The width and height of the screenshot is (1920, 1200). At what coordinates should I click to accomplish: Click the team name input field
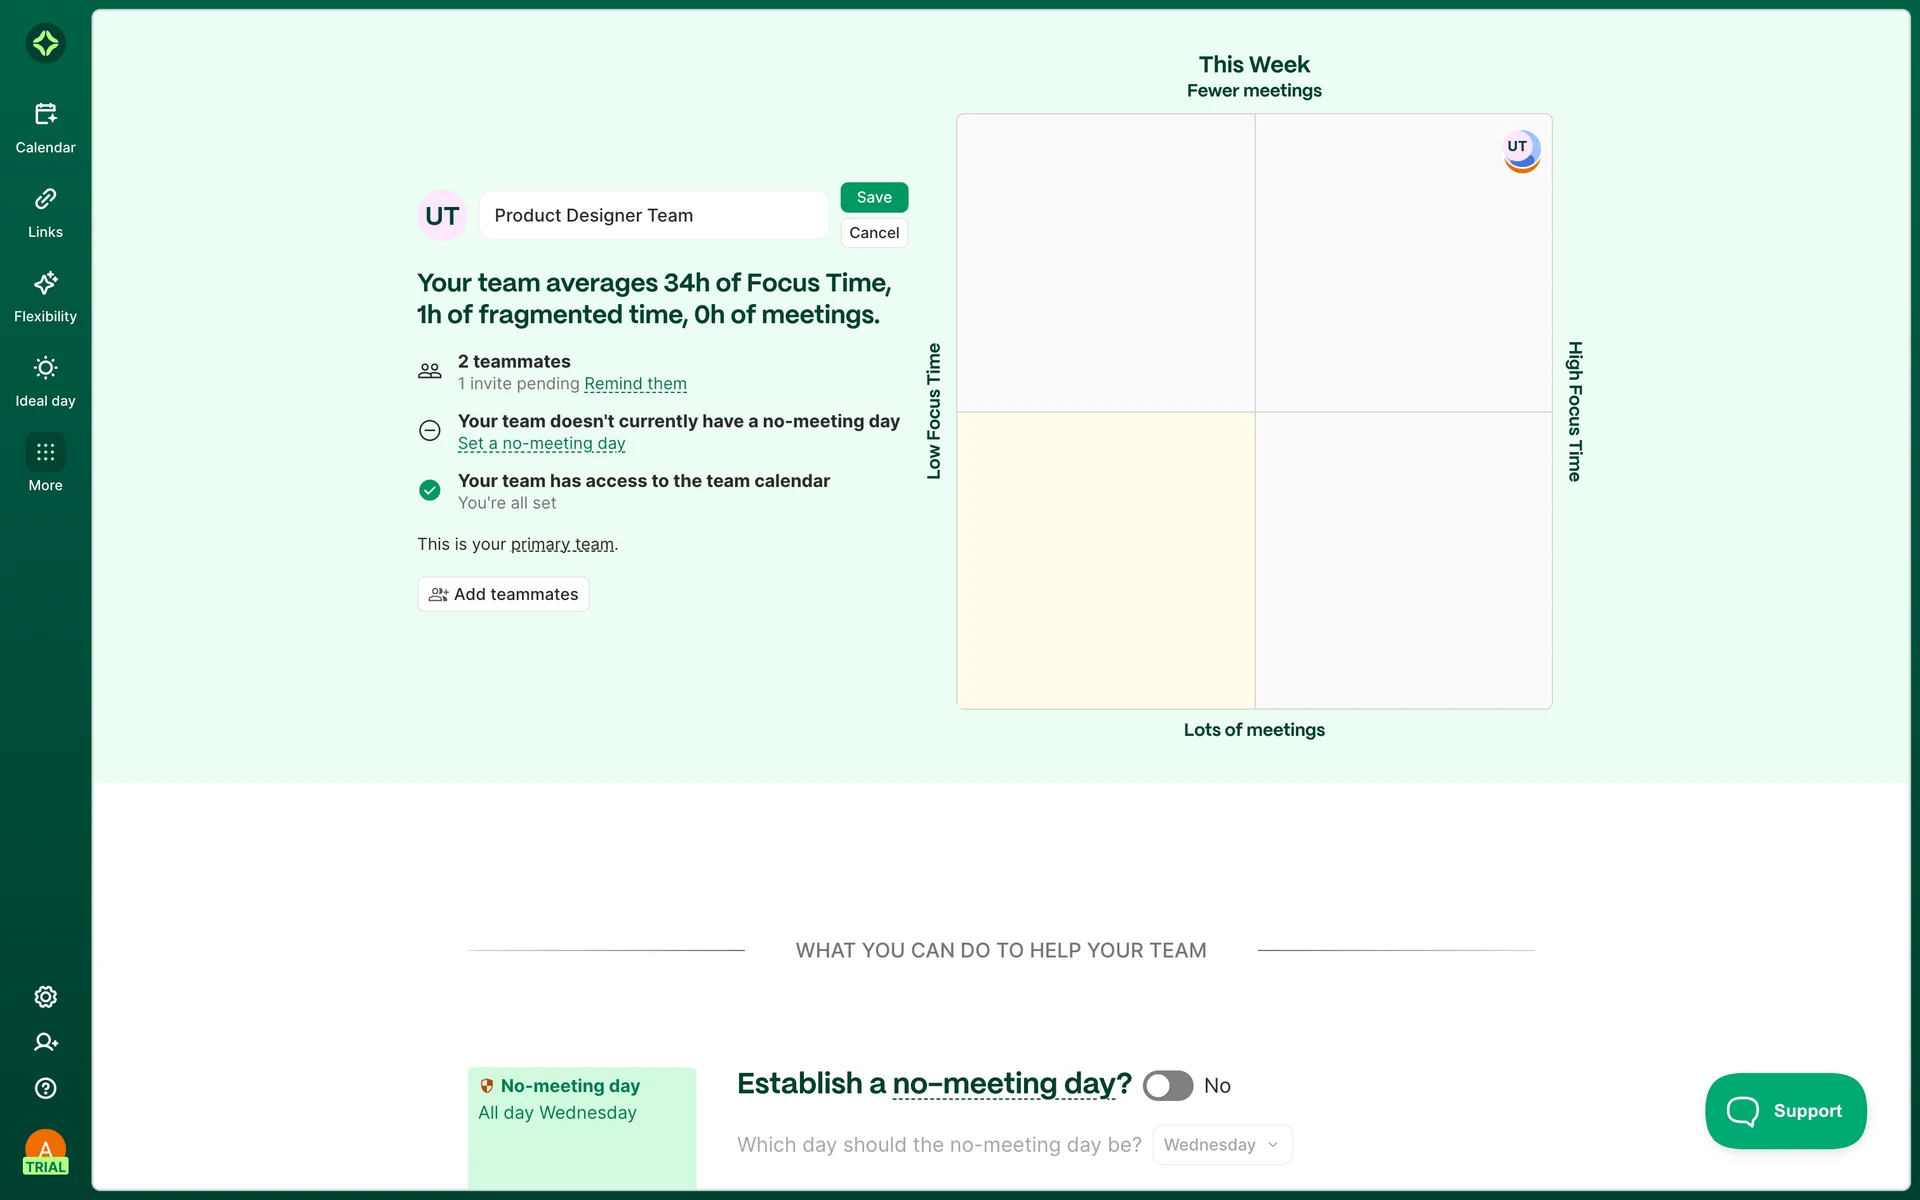click(x=654, y=216)
